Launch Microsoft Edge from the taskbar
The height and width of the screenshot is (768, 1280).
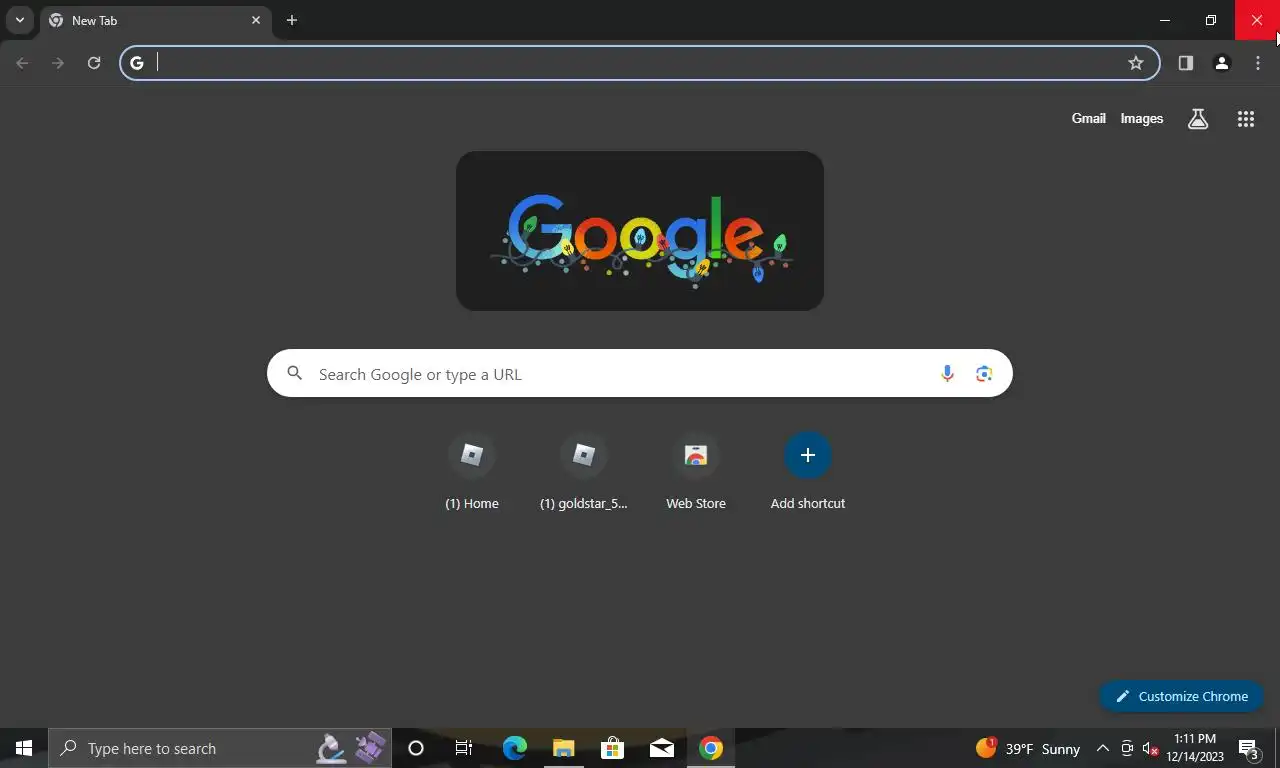pyautogui.click(x=514, y=748)
